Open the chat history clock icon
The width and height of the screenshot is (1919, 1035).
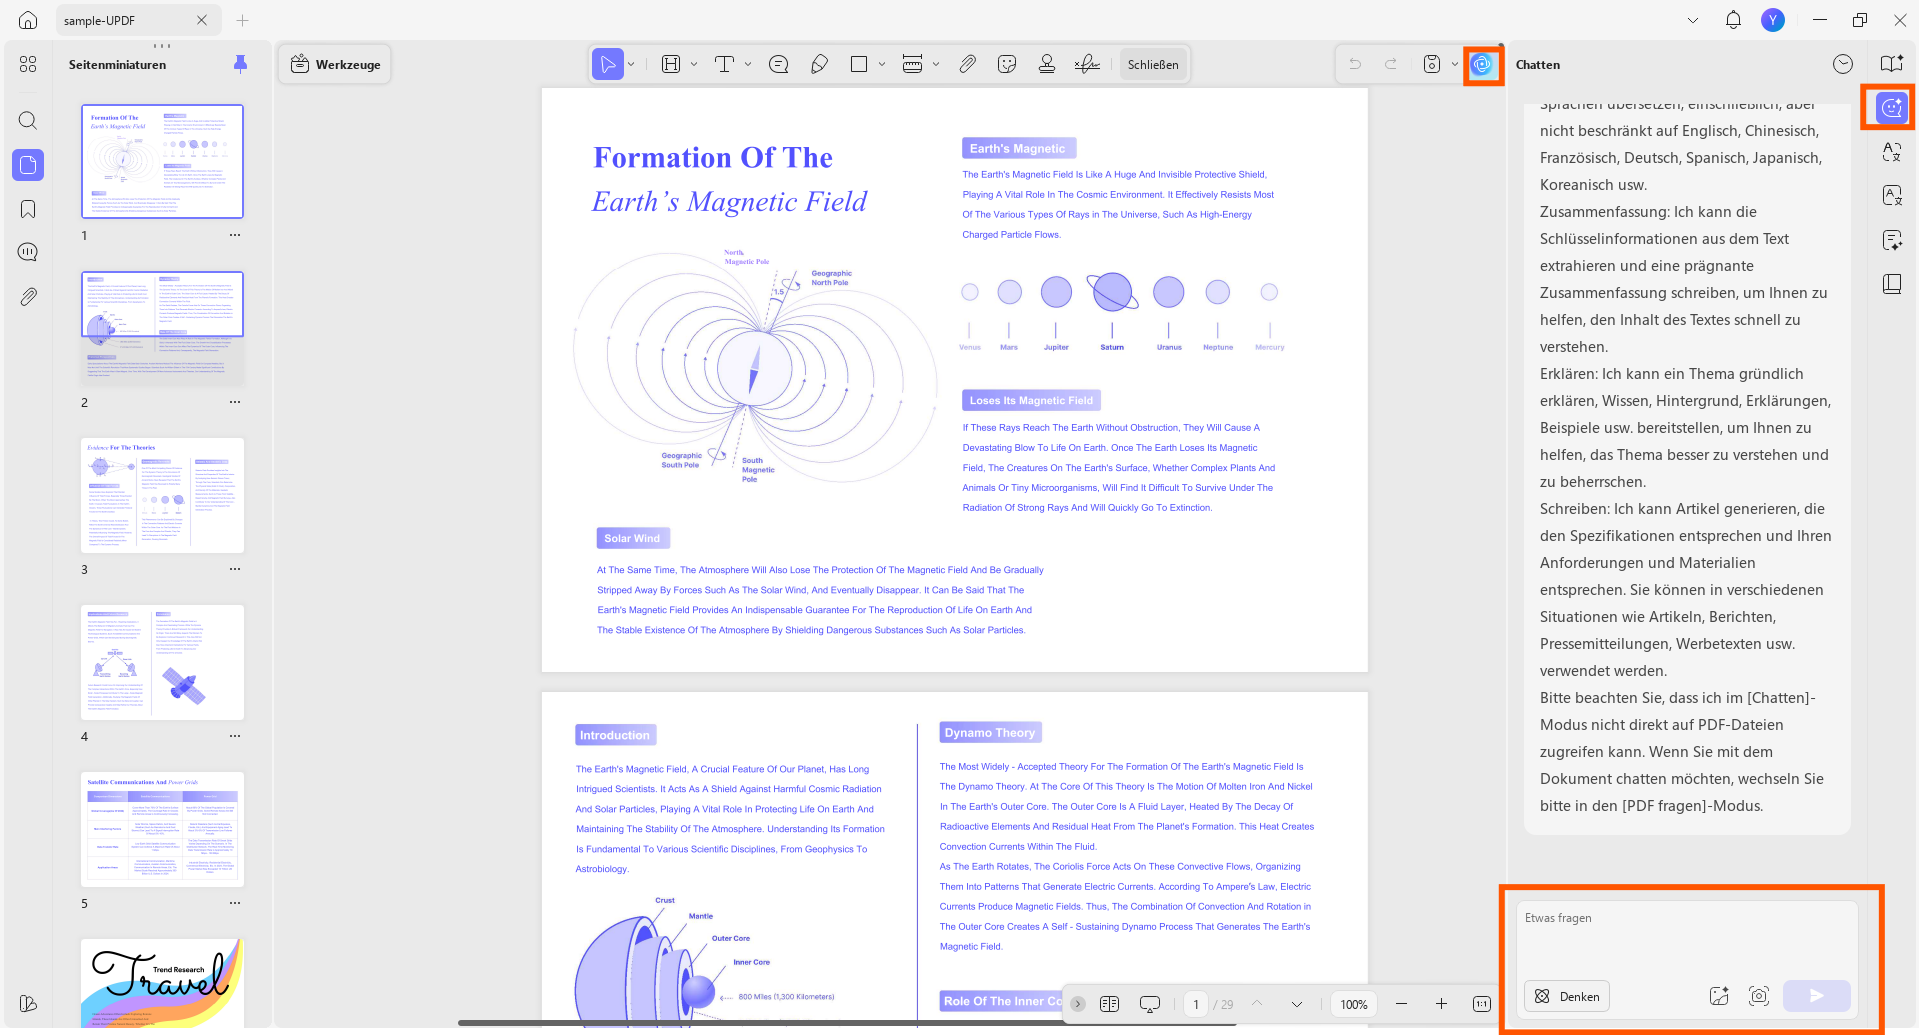tap(1843, 64)
